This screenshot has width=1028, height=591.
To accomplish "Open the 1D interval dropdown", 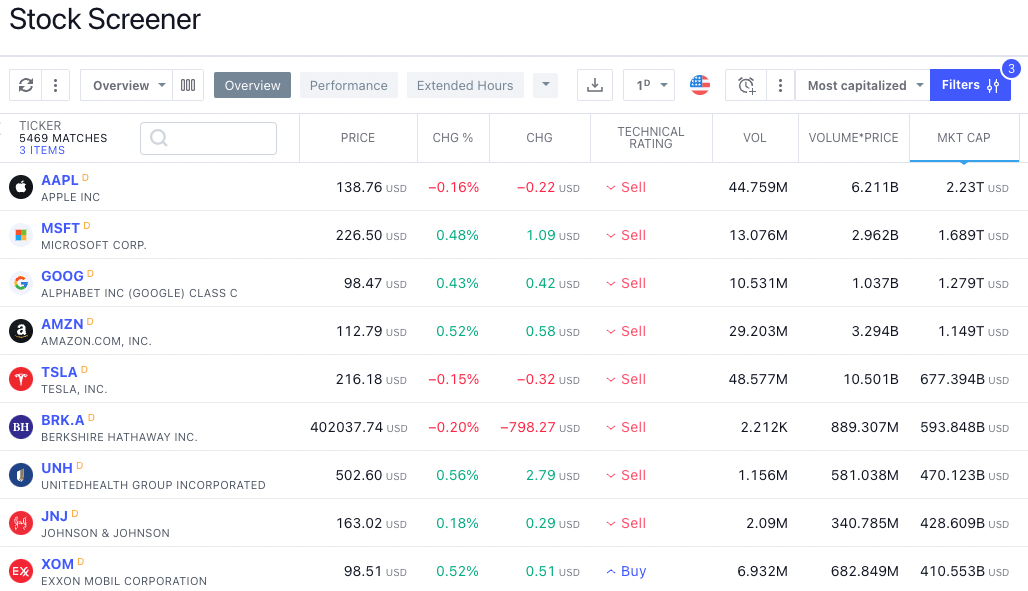I will (x=649, y=85).
